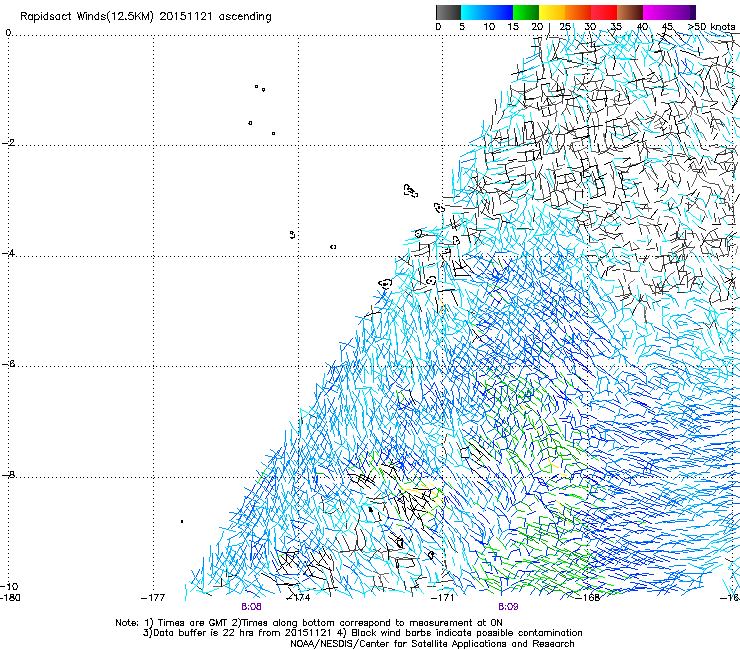The width and height of the screenshot is (740, 650).
Task: Click the legend value '45'
Action: [x=667, y=27]
